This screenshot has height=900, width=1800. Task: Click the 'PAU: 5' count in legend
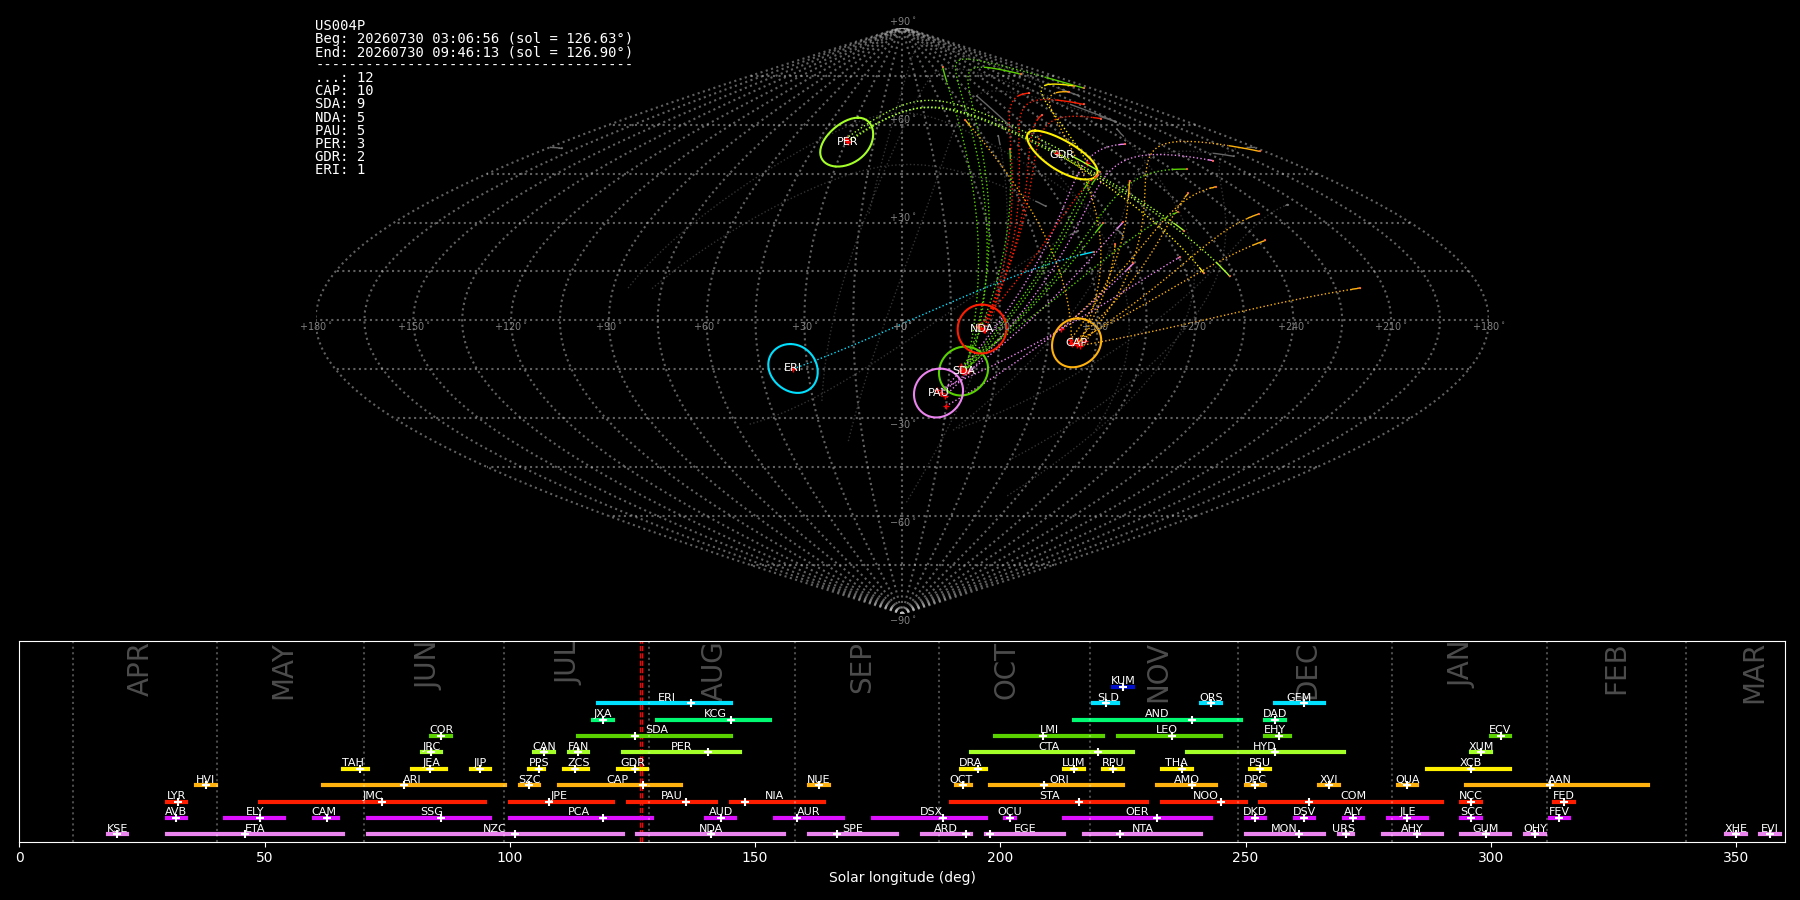click(x=340, y=131)
